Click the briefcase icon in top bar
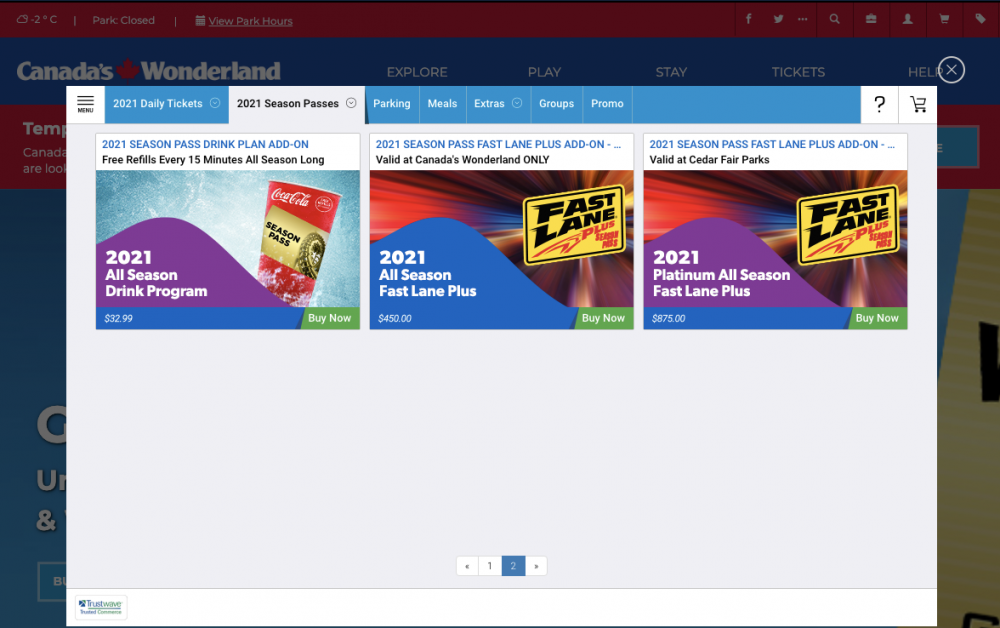 871,19
